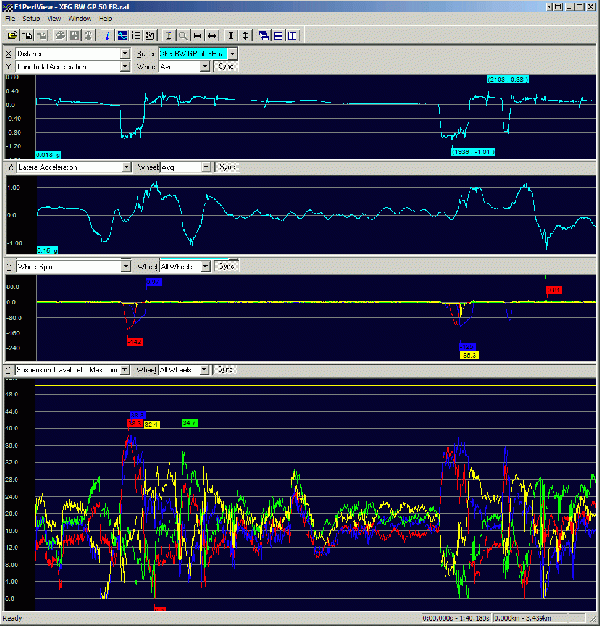Toggle Sync on Lateral Acceleration graph
Viewport: 600px width, 626px height.
pos(226,167)
